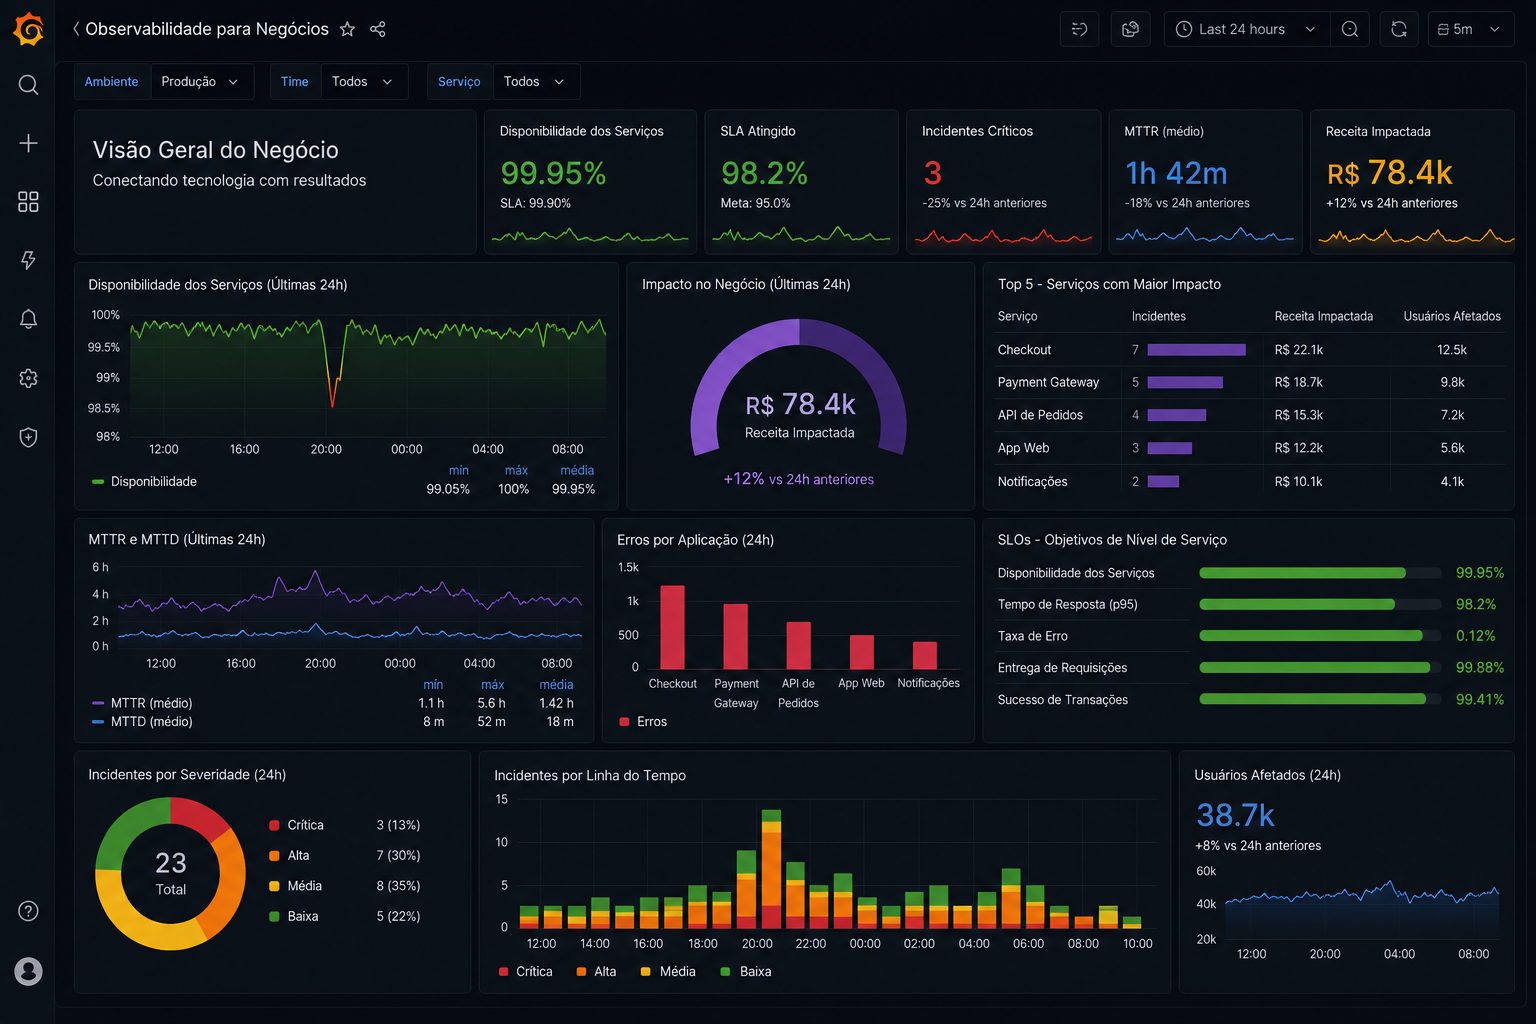This screenshot has height=1024, width=1536.
Task: Click the Alta orange severity swatch
Action: [x=274, y=856]
